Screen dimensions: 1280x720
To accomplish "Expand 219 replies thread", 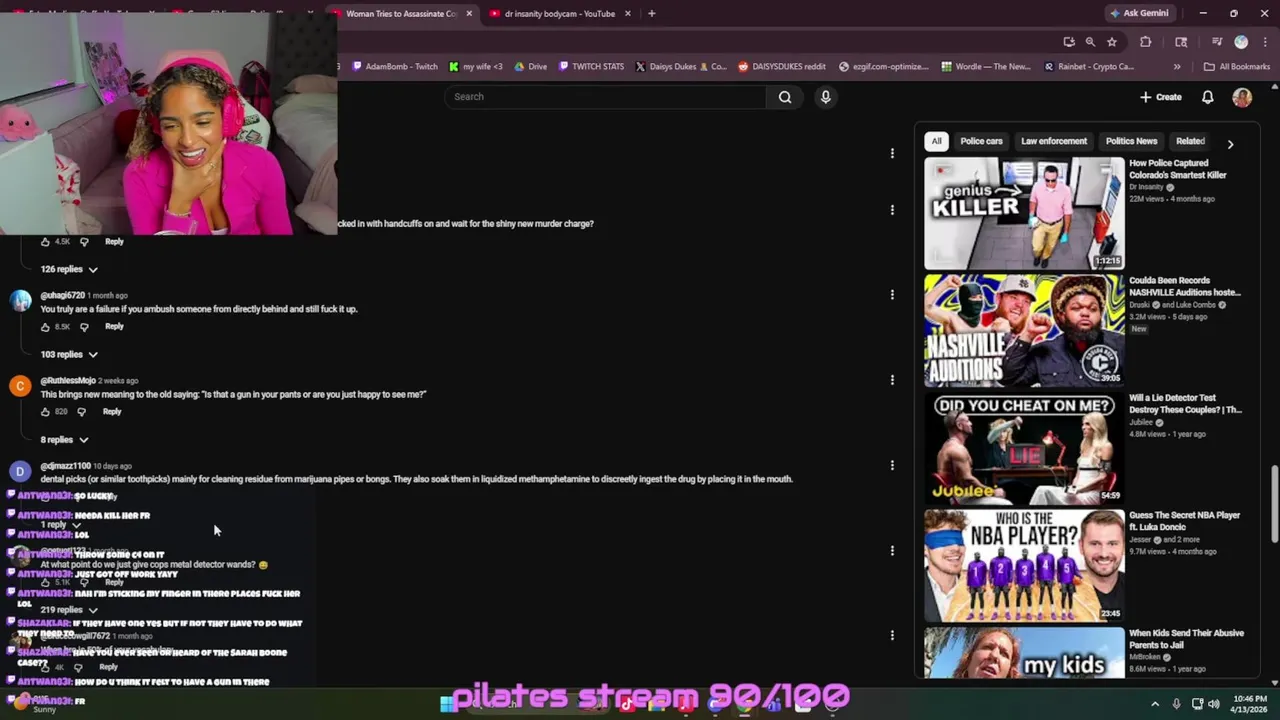I will (69, 609).
